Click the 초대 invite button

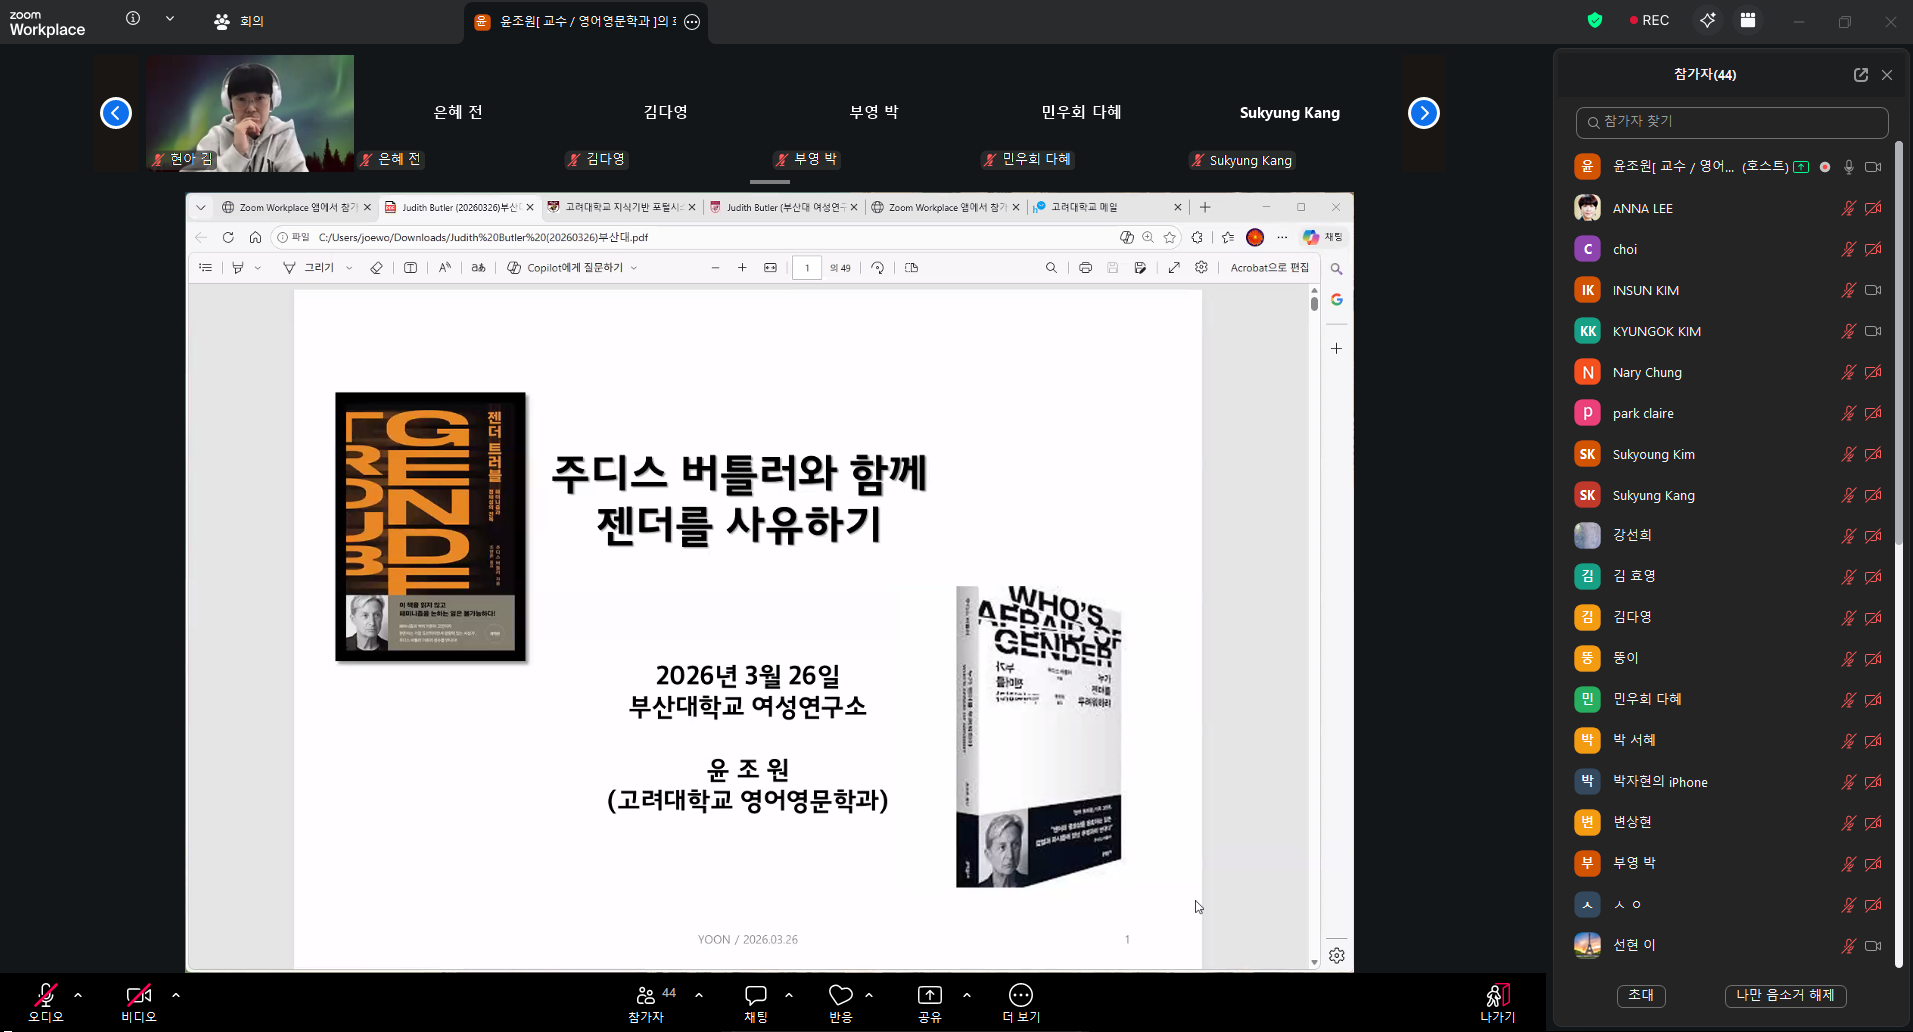click(1640, 995)
